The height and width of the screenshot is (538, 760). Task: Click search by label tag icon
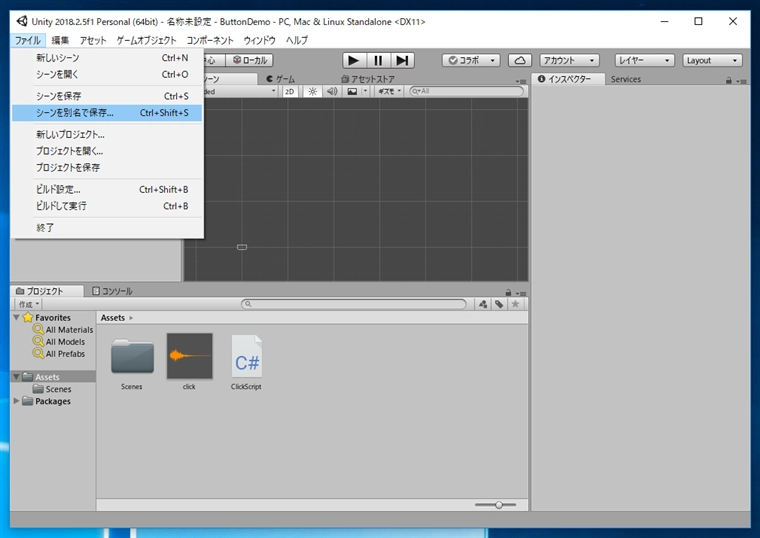[x=499, y=304]
